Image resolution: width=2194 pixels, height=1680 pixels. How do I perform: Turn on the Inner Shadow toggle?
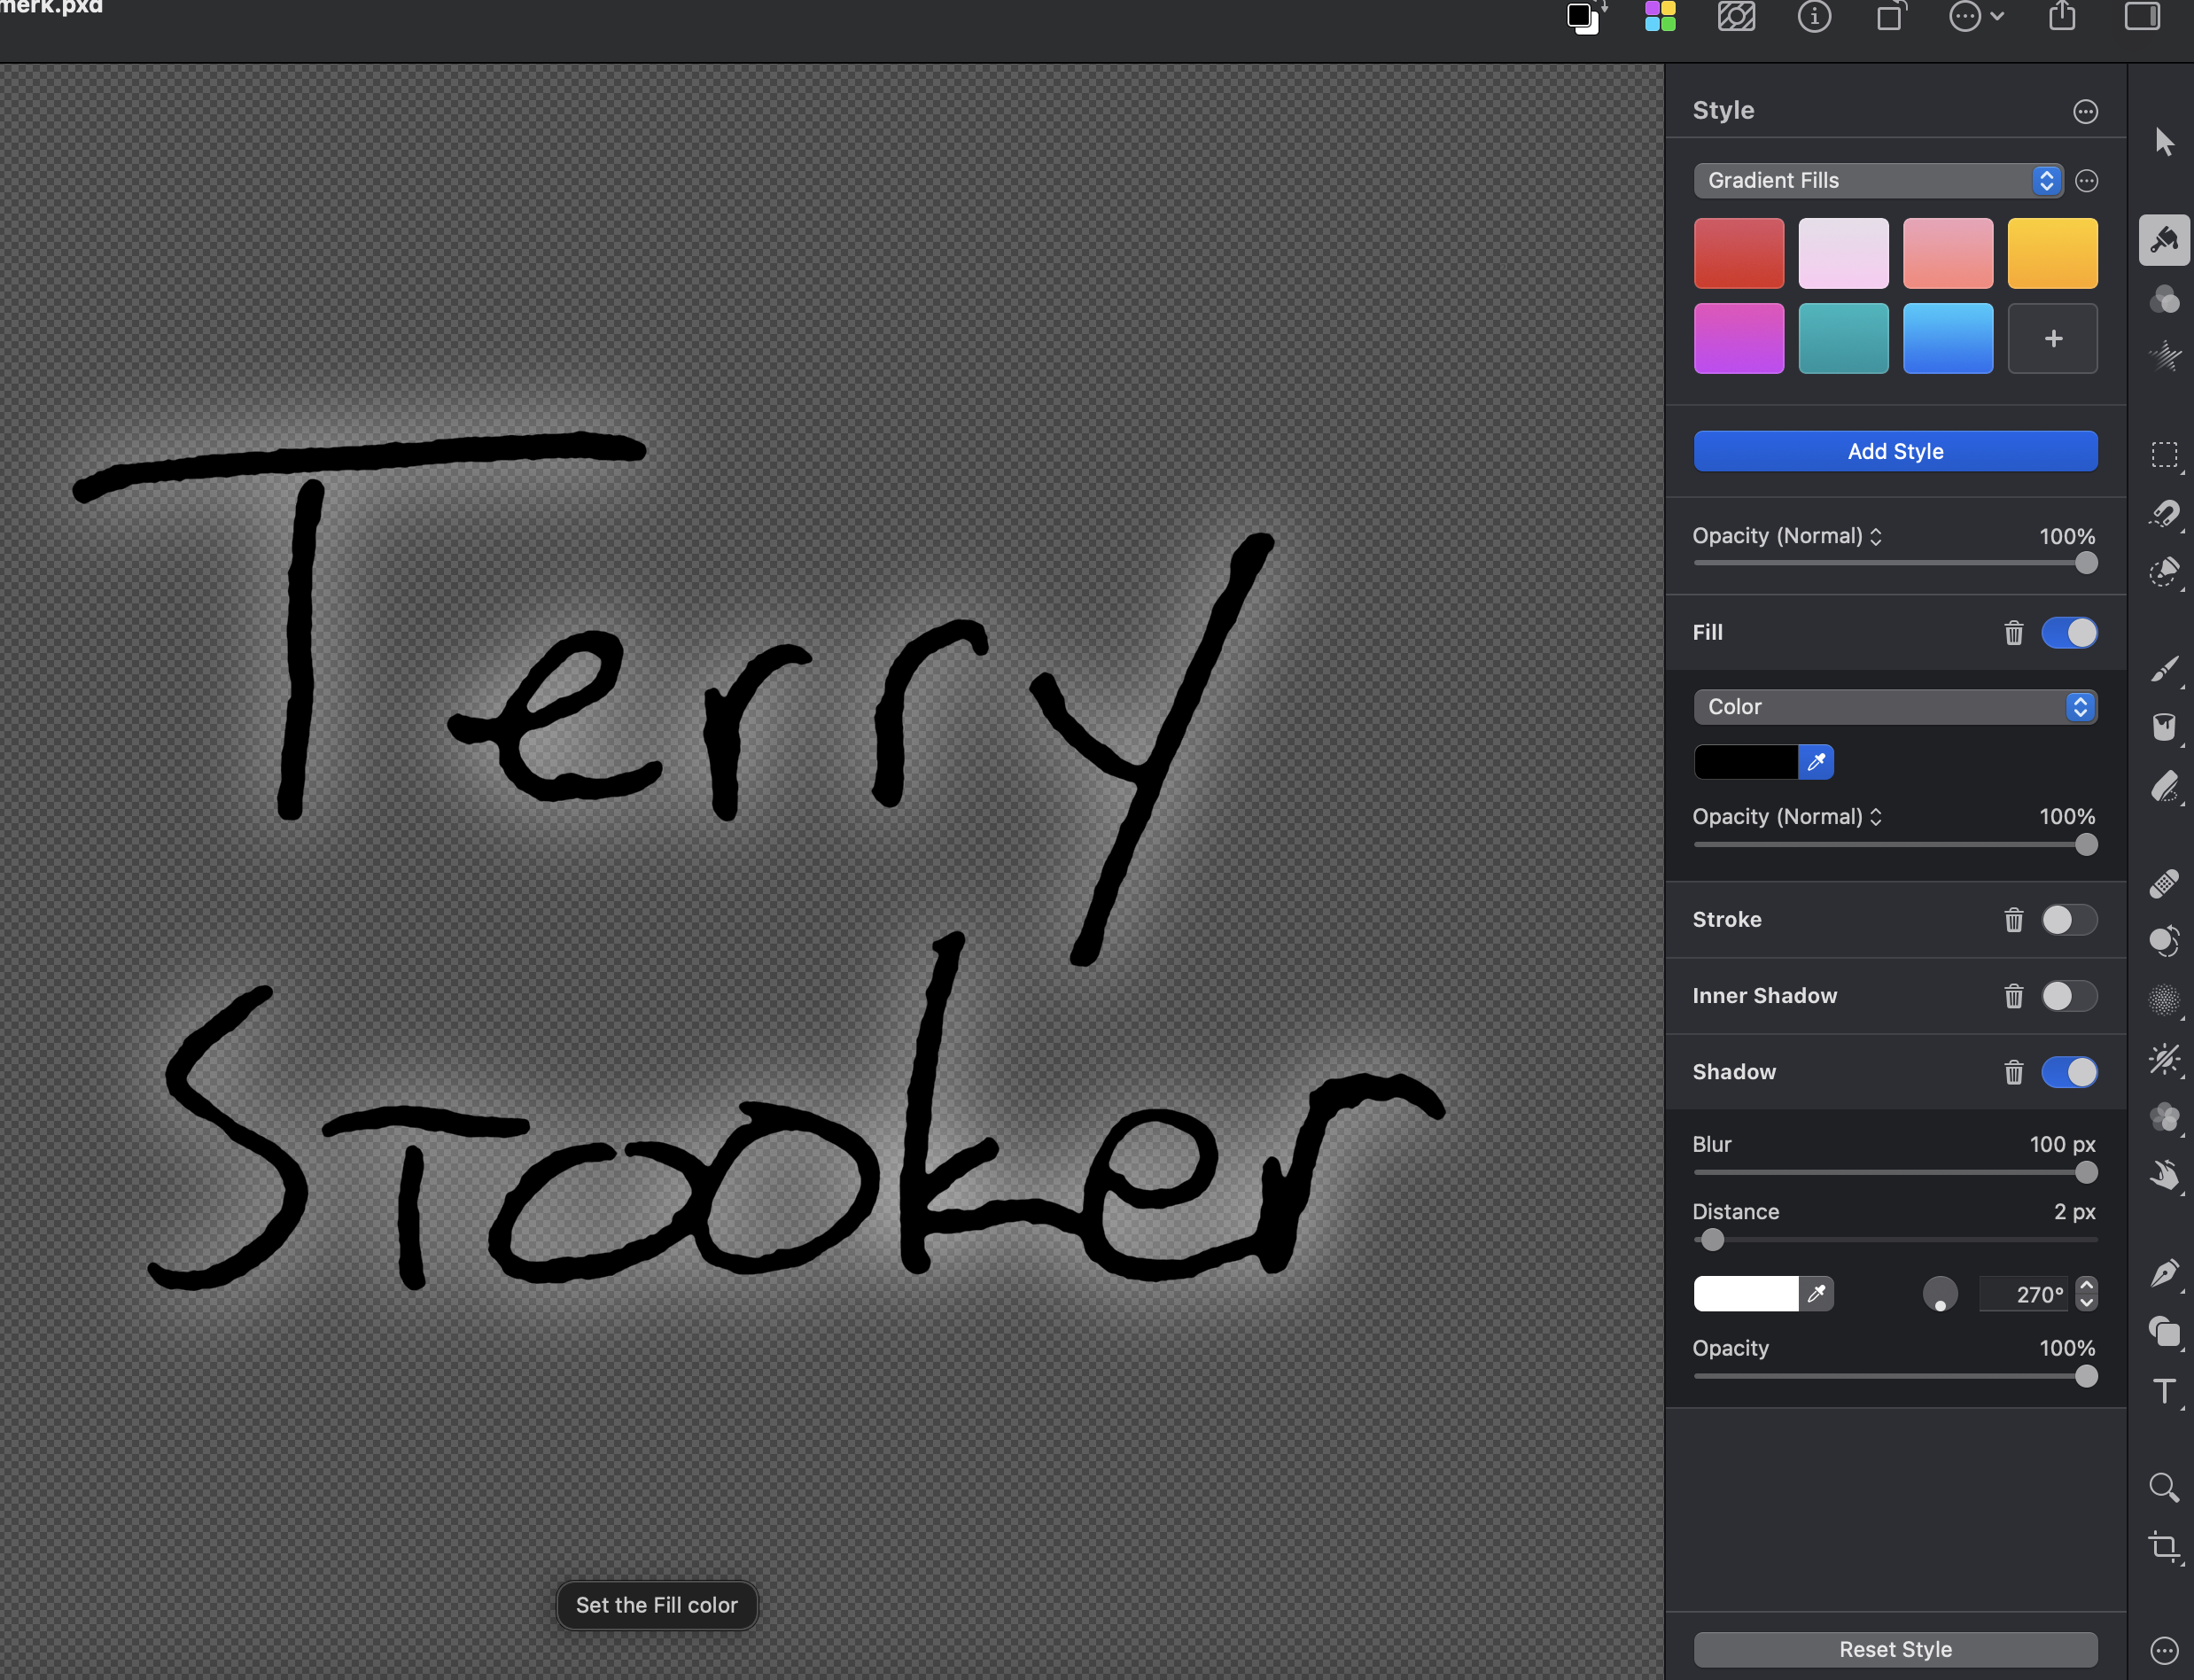point(2068,996)
